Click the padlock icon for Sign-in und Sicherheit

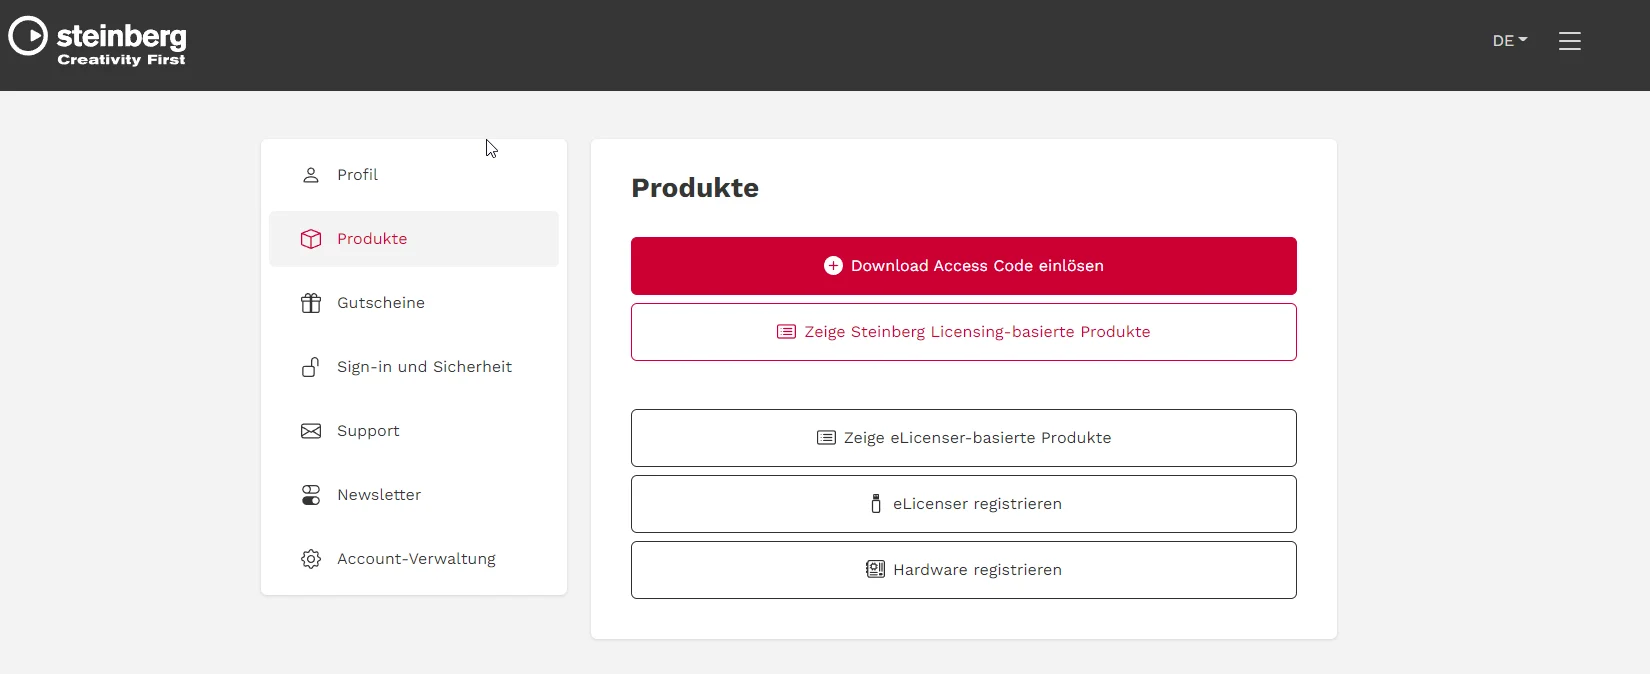[311, 367]
